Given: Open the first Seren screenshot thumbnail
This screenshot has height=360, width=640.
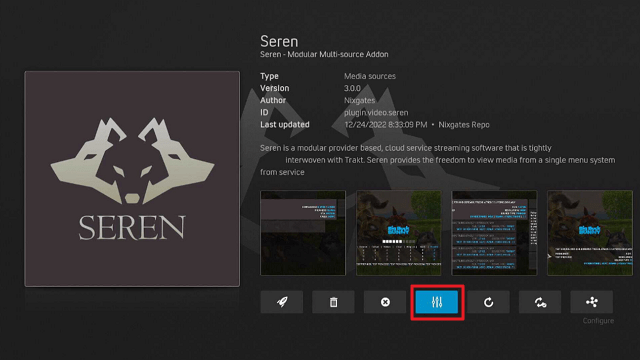Looking at the screenshot, I should click(x=303, y=233).
